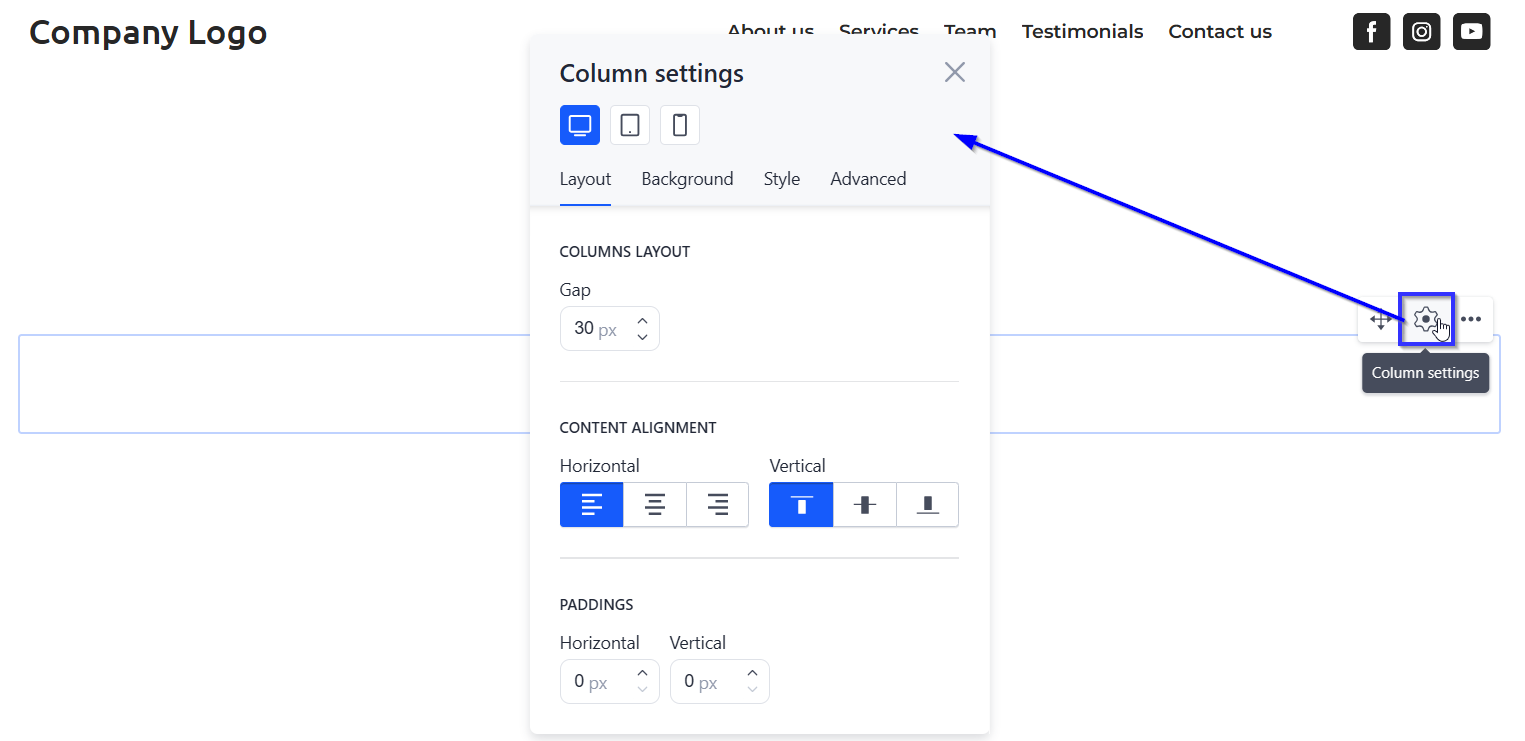Screen dimensions: 1525x741
Task: Open the column more options menu
Action: click(1471, 320)
